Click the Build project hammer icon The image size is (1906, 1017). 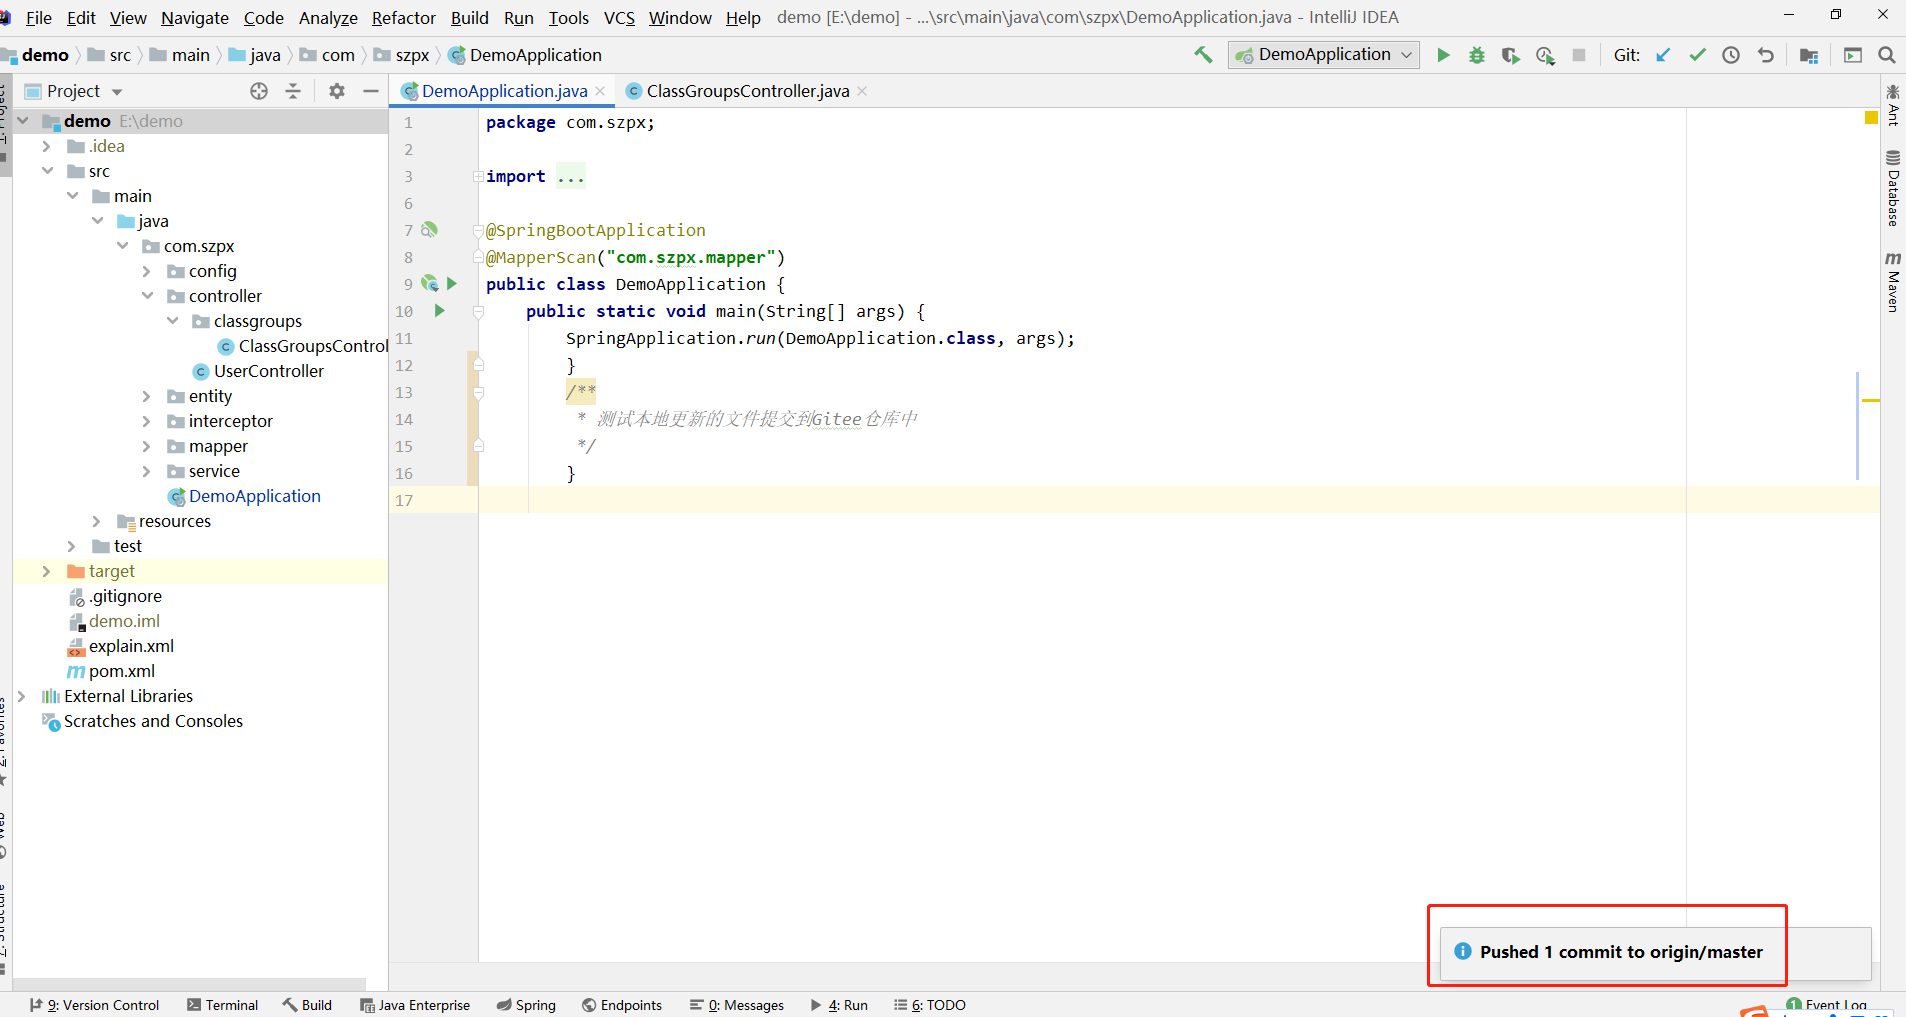coord(1203,55)
